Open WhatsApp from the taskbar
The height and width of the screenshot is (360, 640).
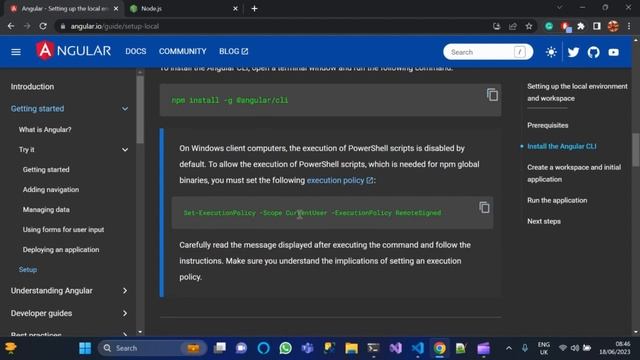[x=285, y=348]
